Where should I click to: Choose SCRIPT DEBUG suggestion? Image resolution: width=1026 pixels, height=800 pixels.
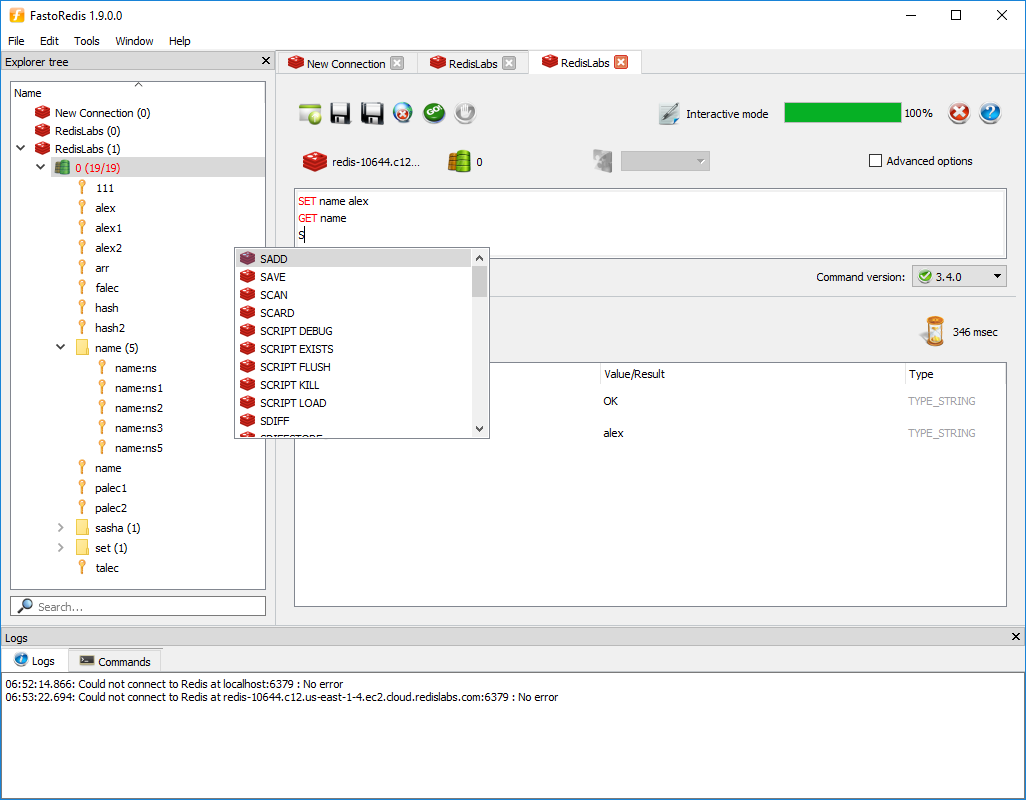(353, 331)
